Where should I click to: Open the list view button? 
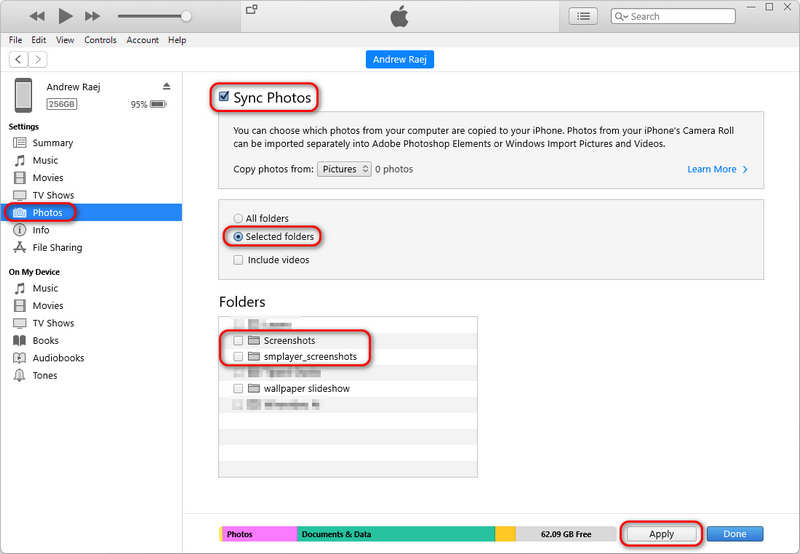(583, 16)
